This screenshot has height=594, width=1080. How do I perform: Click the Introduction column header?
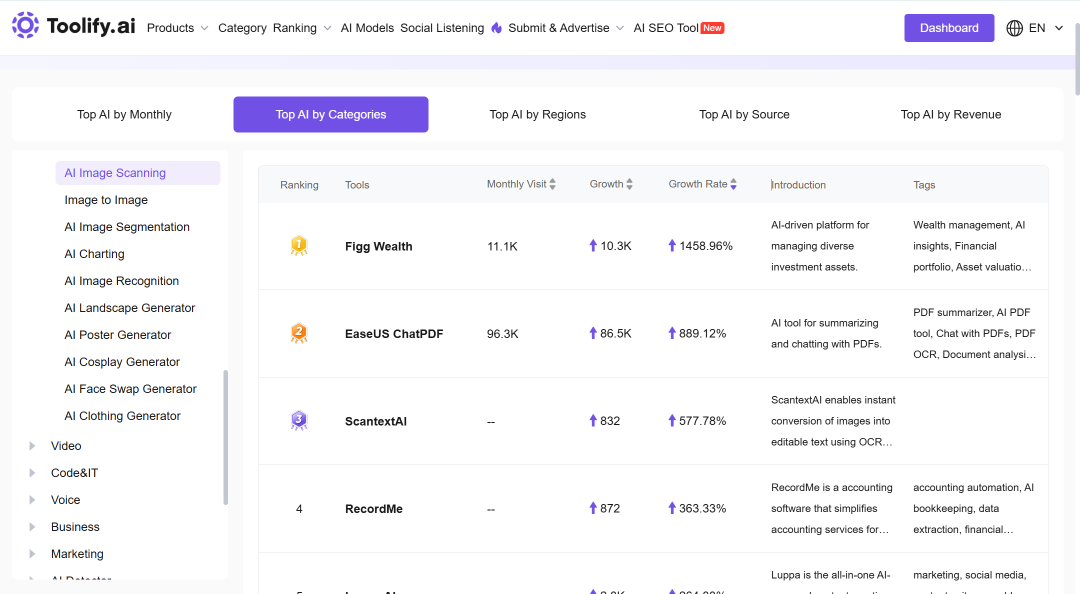tap(798, 185)
